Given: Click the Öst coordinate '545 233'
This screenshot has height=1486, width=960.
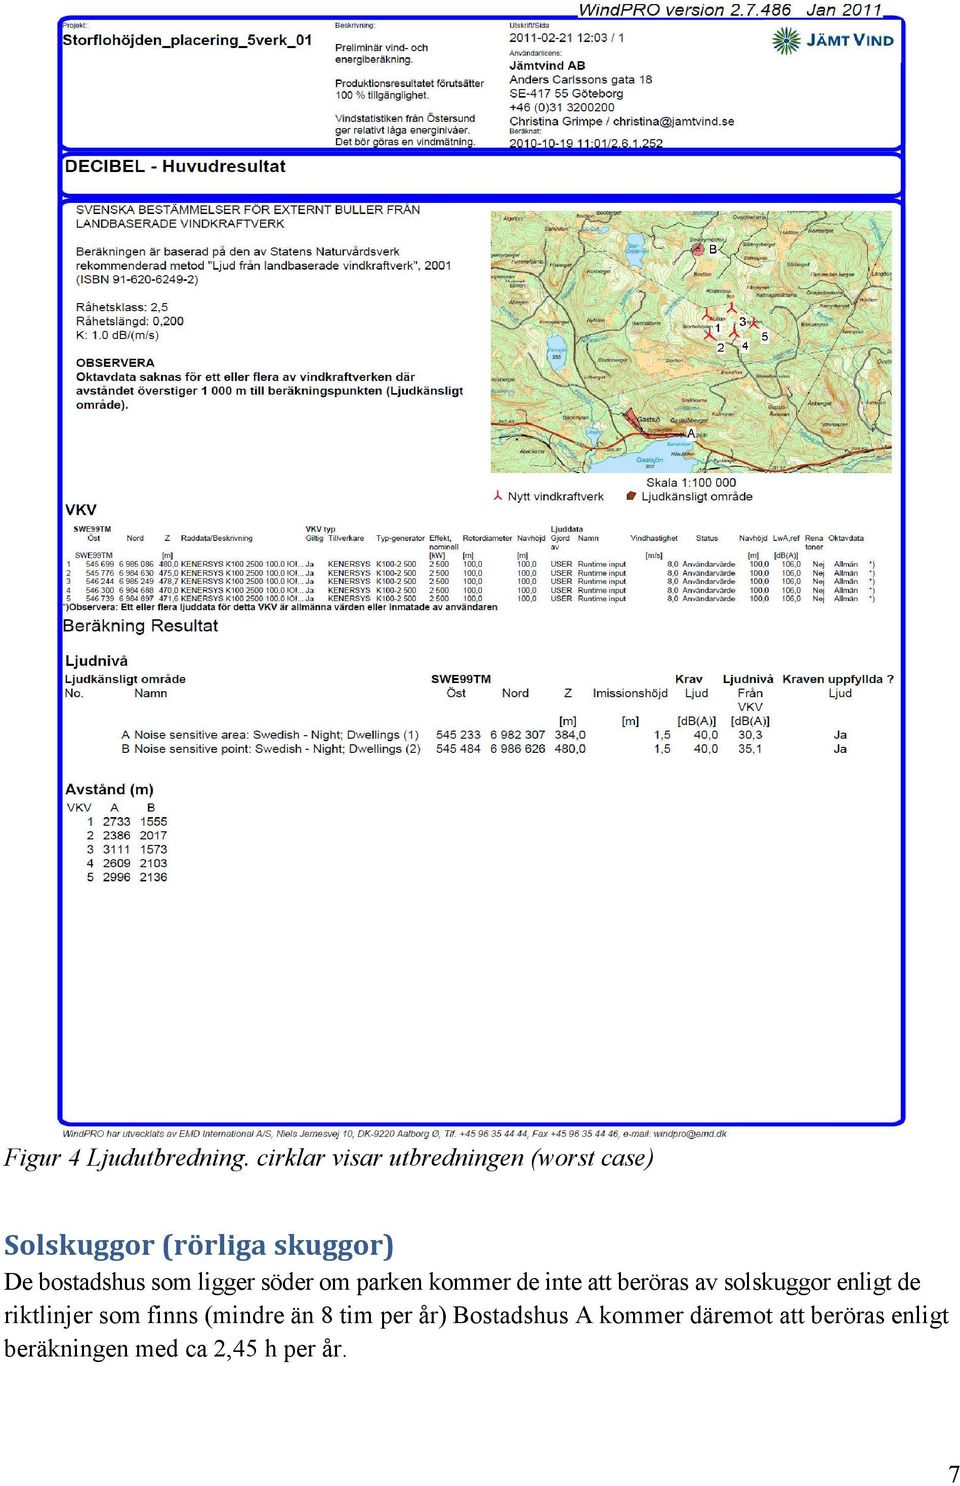Looking at the screenshot, I should point(458,735).
